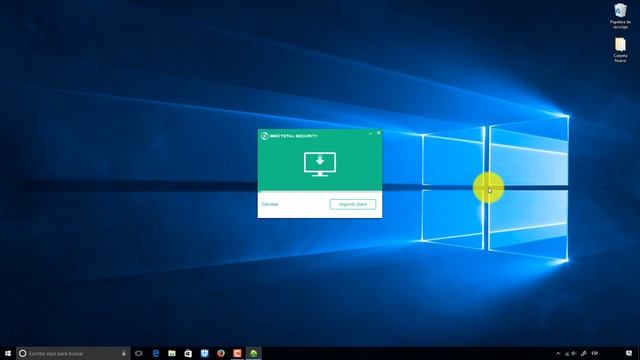Viewport: 640px width, 360px height.
Task: Click the network icon in system tray
Action: (567, 353)
